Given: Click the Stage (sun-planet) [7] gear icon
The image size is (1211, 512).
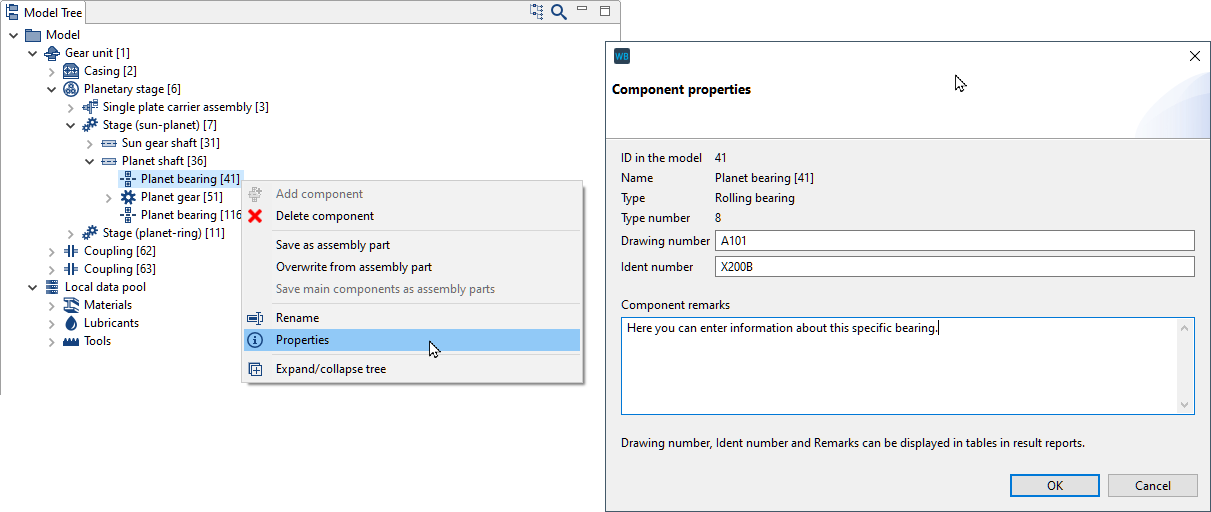Looking at the screenshot, I should 90,125.
